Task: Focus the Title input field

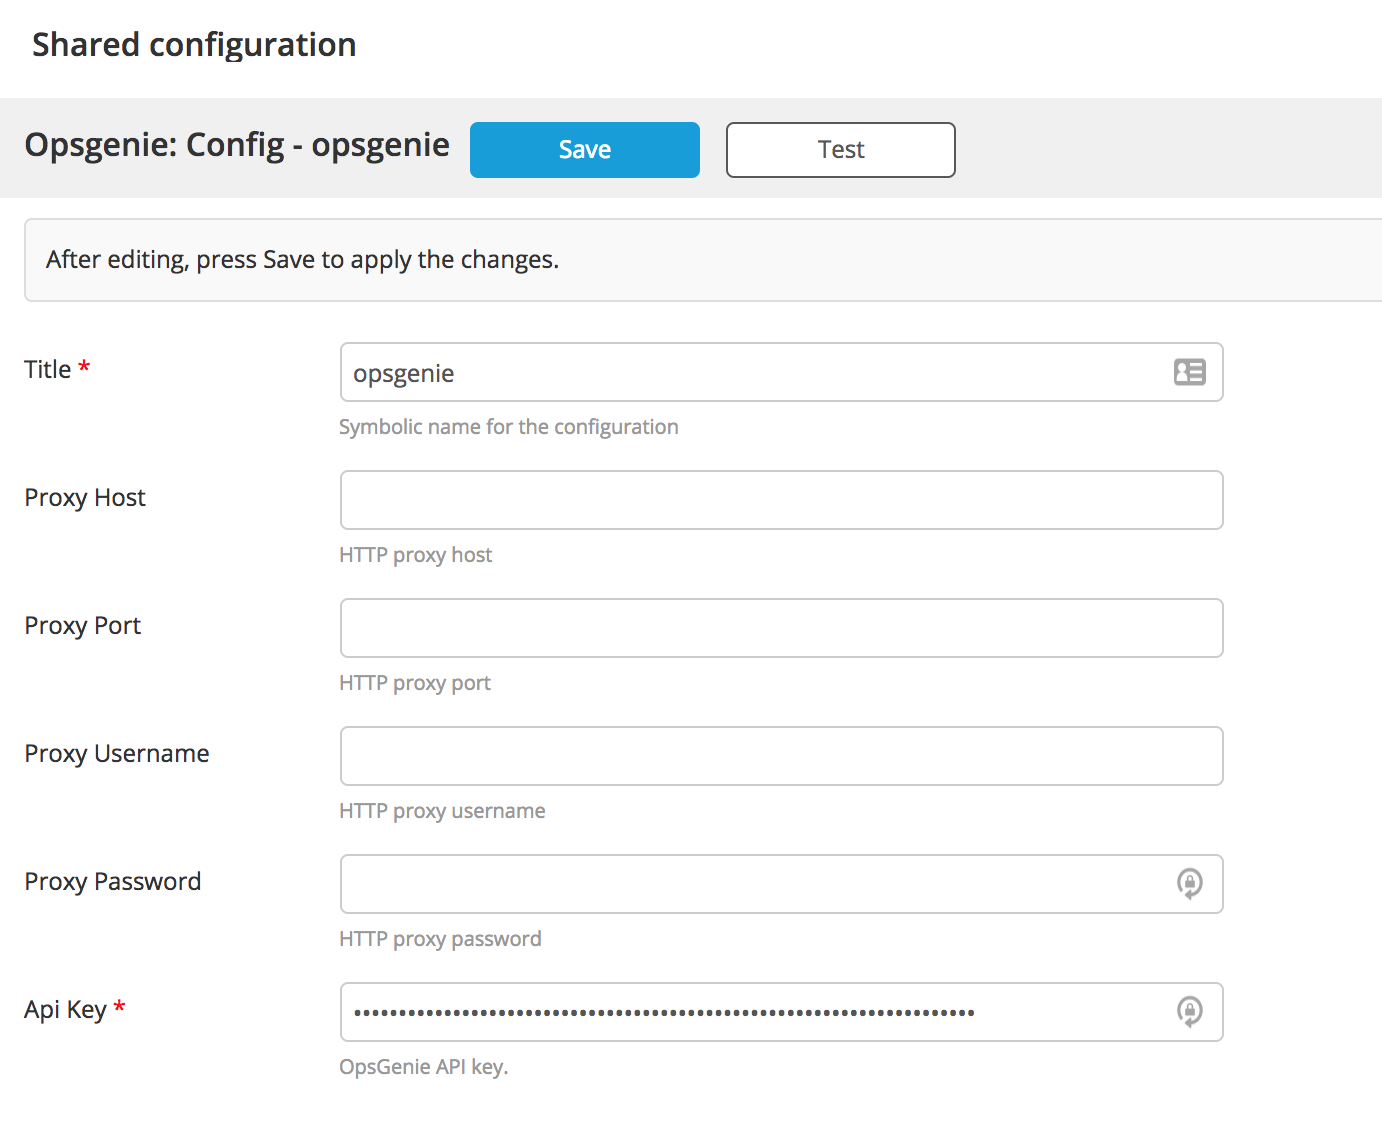Action: [x=781, y=372]
